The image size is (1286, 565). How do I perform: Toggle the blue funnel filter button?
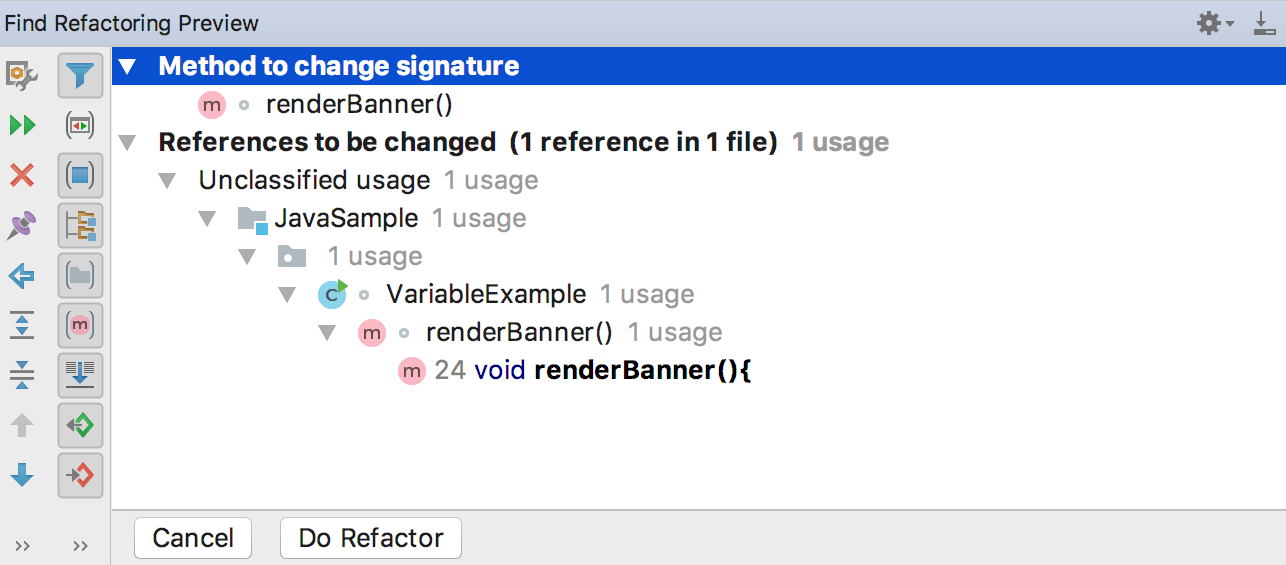[80, 74]
